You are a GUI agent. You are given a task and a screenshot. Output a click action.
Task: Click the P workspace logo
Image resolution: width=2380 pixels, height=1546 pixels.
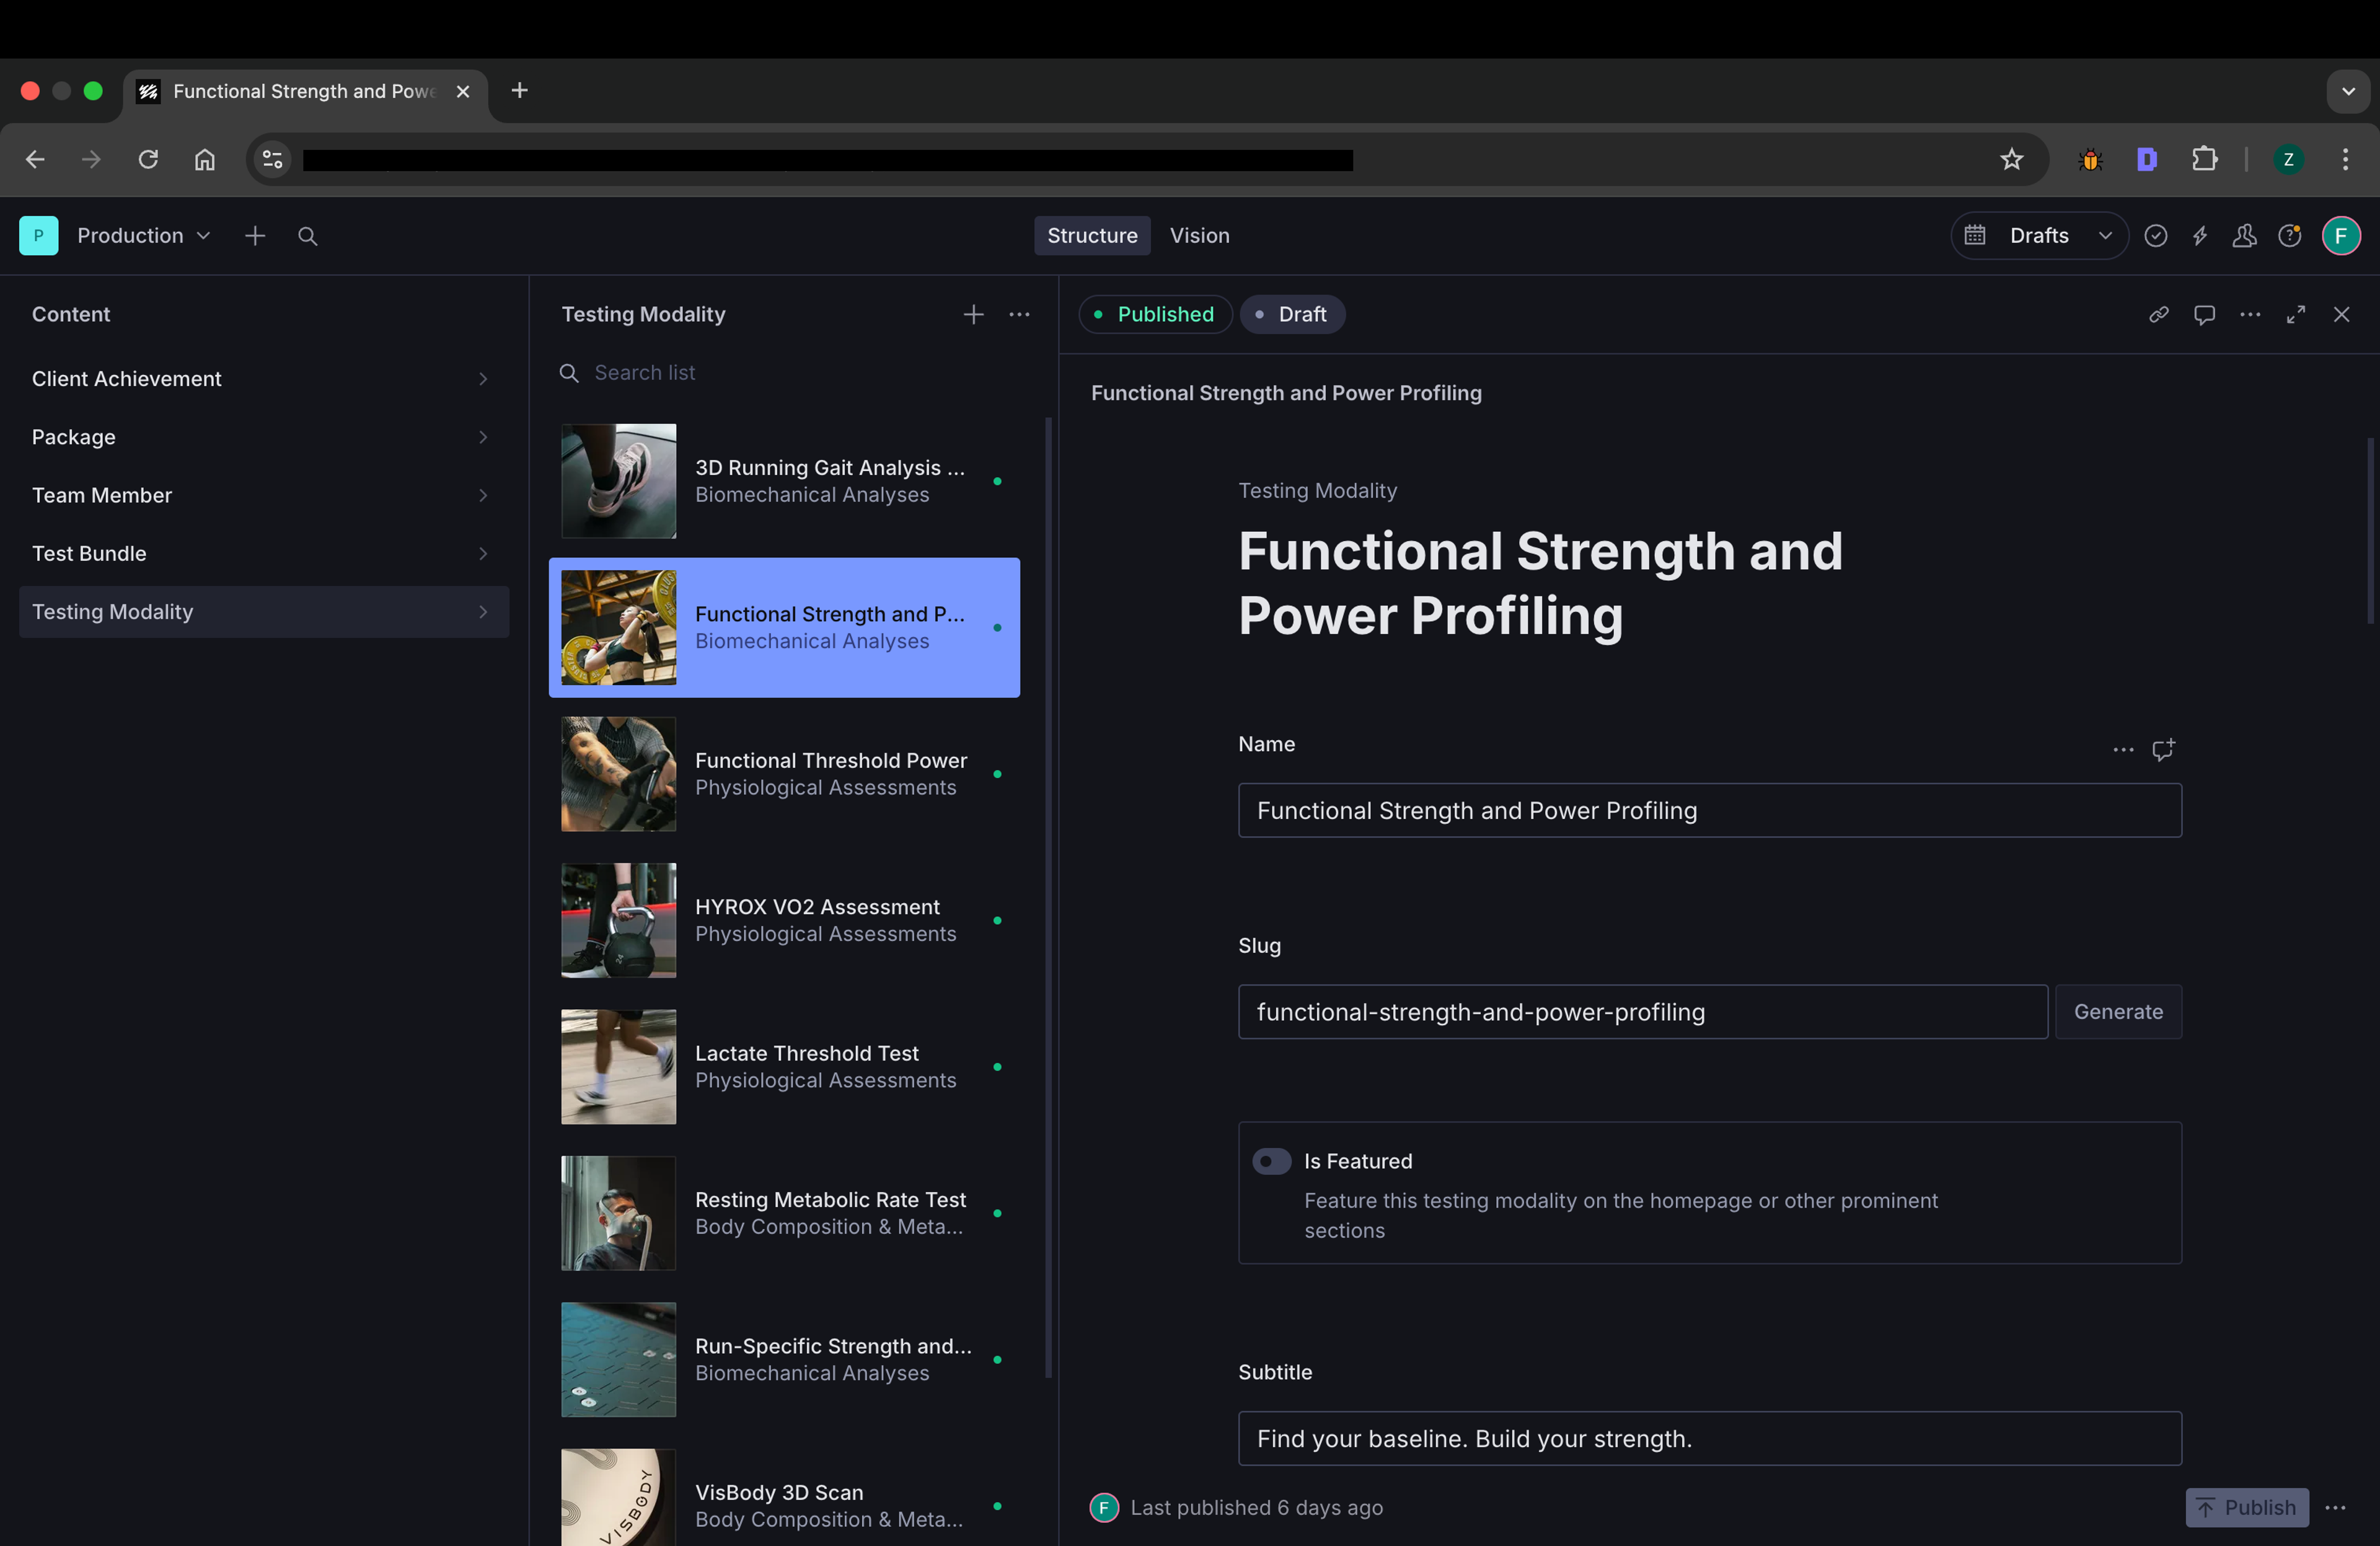38,236
